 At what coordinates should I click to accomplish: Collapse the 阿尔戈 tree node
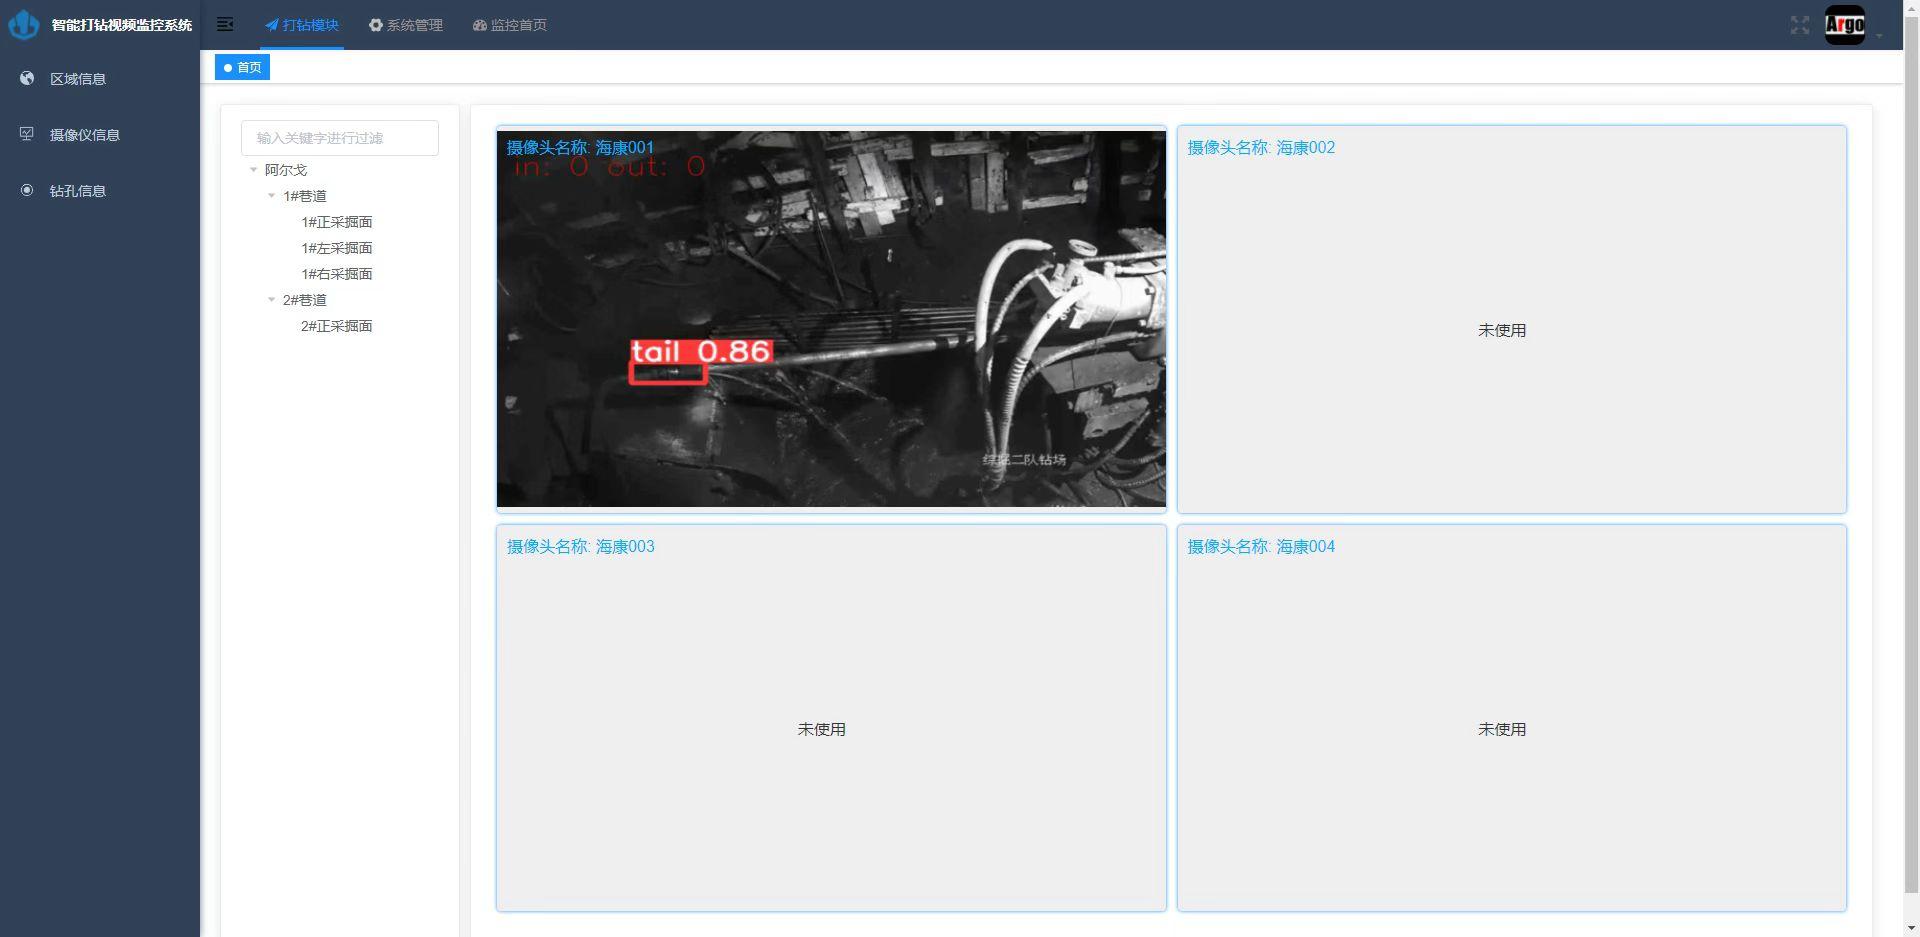[254, 170]
